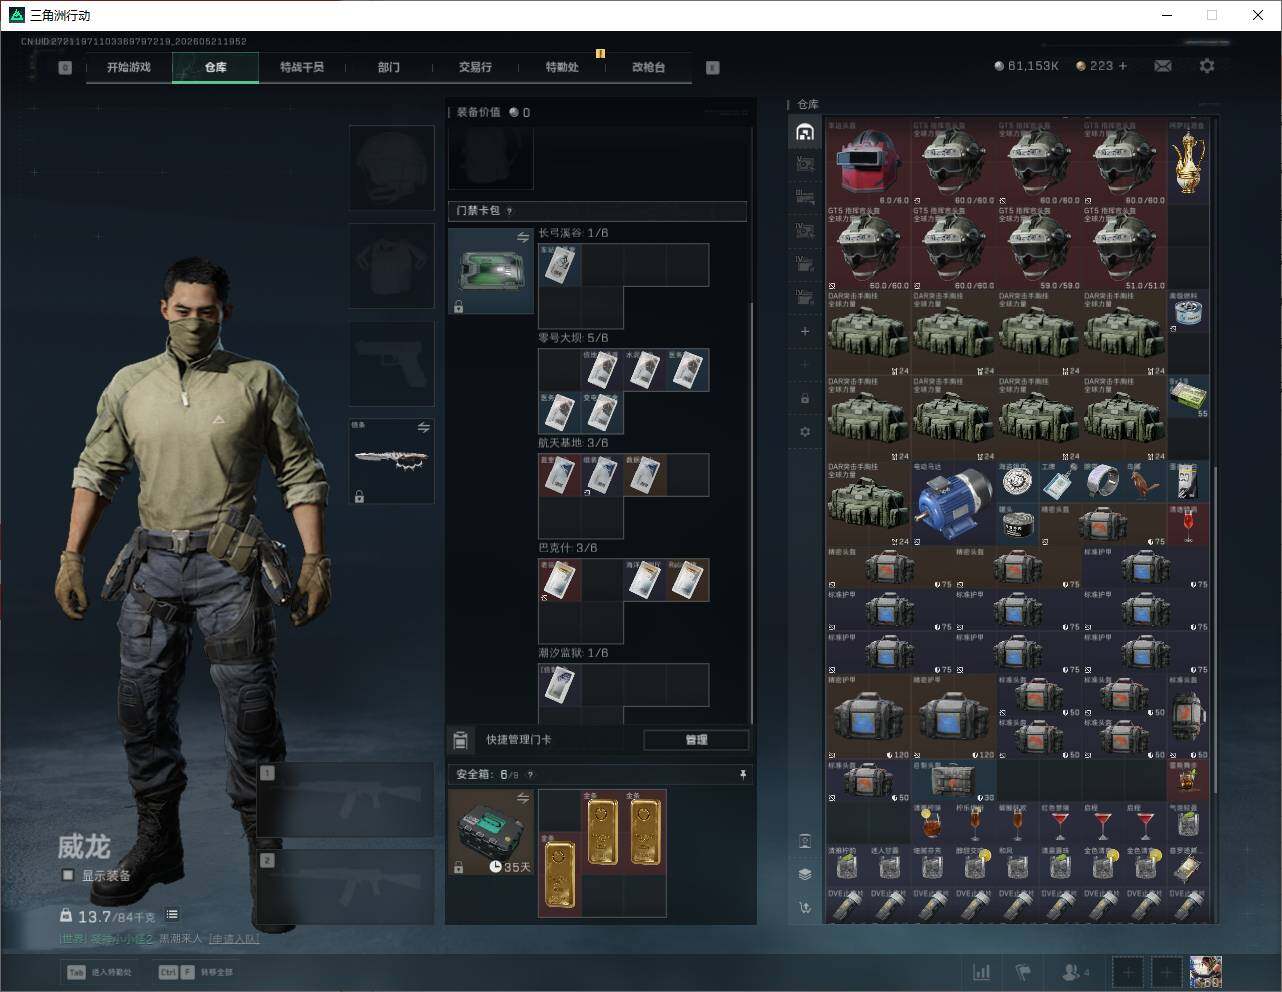Select the empty secondary weapon slot 2
This screenshot has width=1282, height=992.
(x=345, y=888)
